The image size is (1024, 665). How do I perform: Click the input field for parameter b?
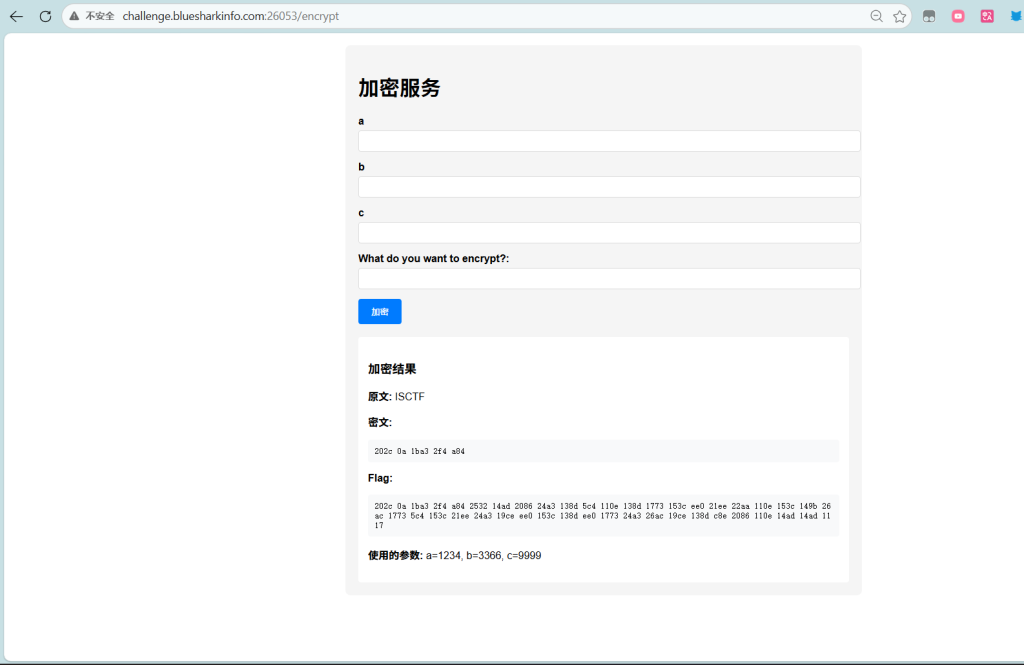point(609,187)
